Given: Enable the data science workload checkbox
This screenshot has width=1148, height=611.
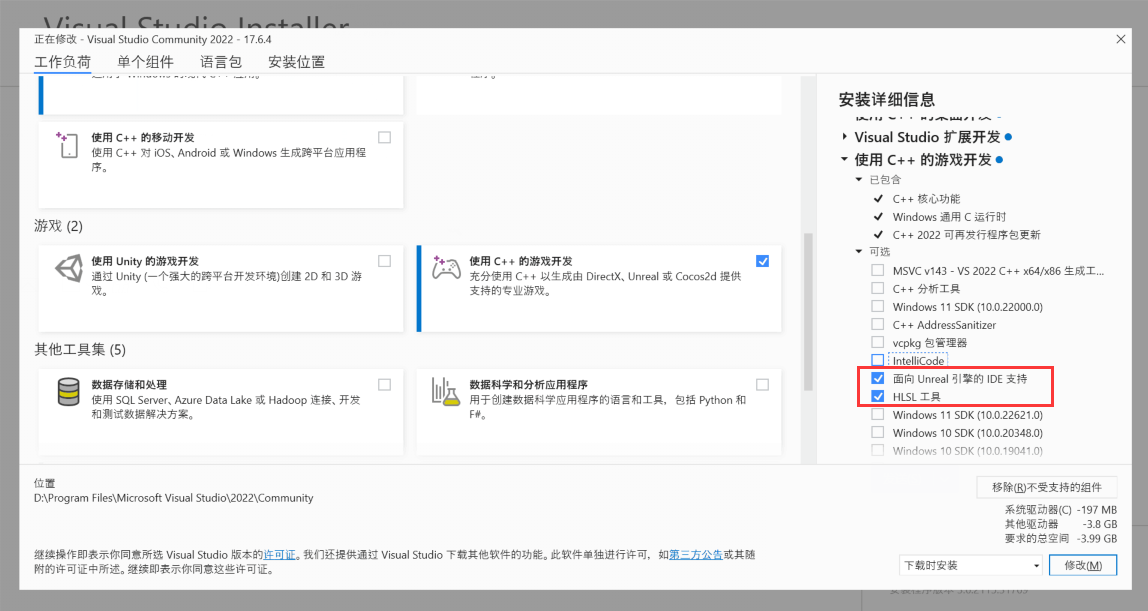Looking at the screenshot, I should point(762,385).
